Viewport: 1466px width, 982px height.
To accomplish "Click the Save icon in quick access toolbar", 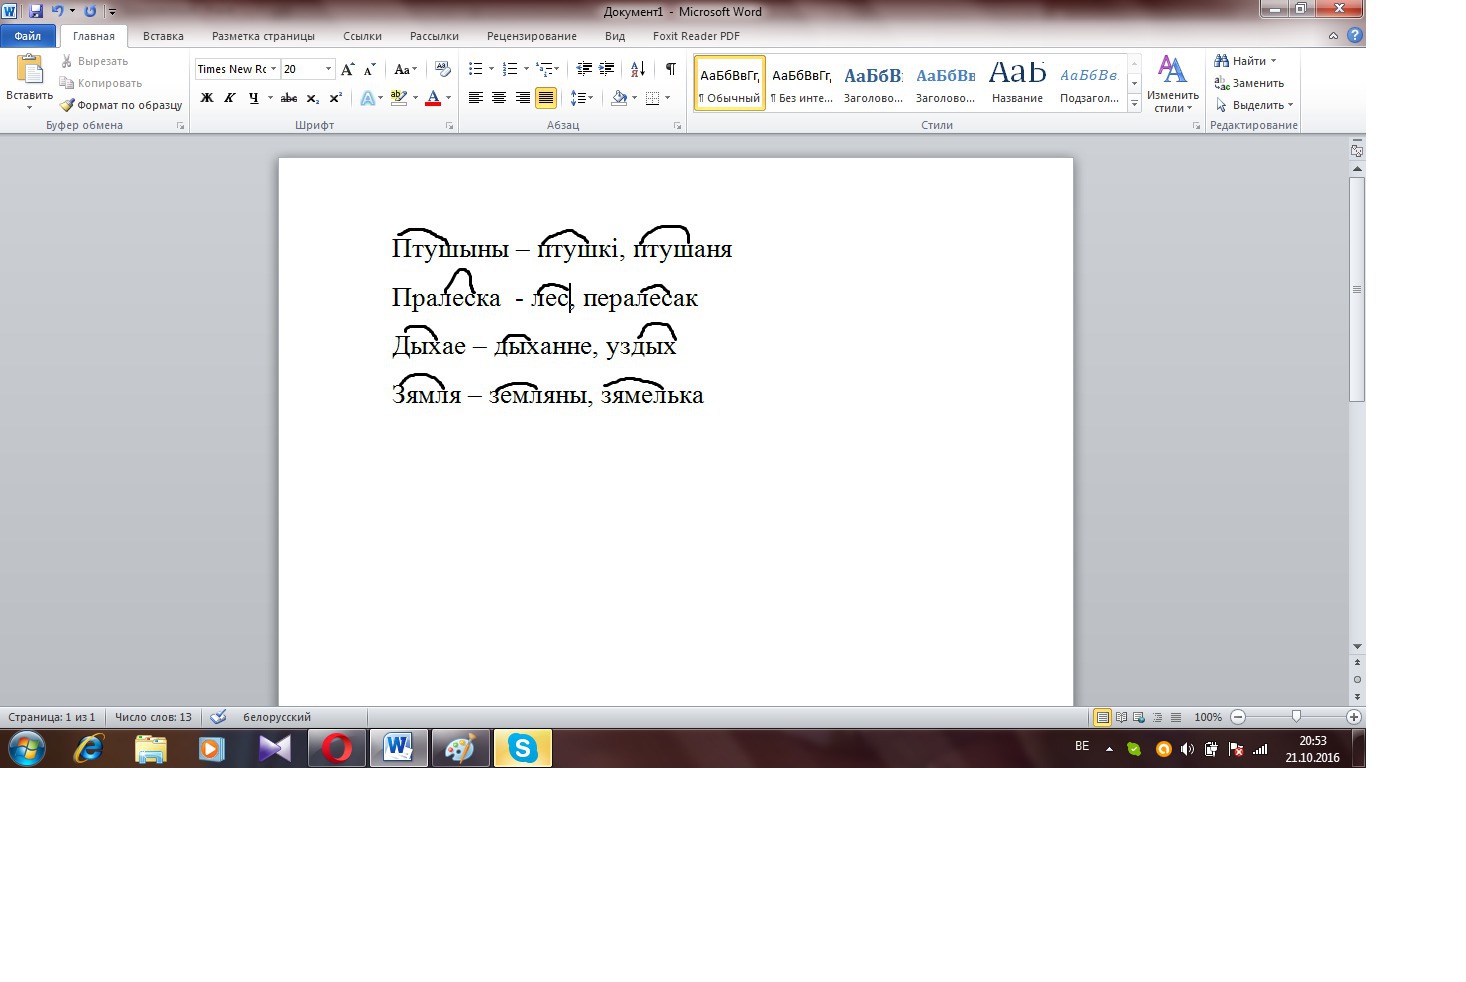I will pyautogui.click(x=36, y=11).
